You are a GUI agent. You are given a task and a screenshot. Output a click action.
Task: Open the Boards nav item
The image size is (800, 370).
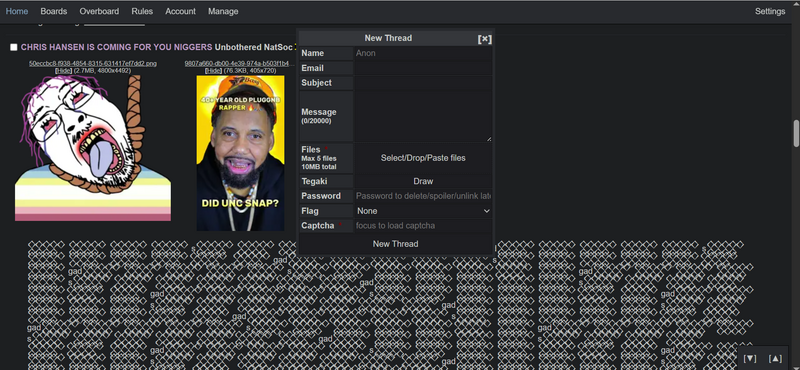[x=54, y=11]
